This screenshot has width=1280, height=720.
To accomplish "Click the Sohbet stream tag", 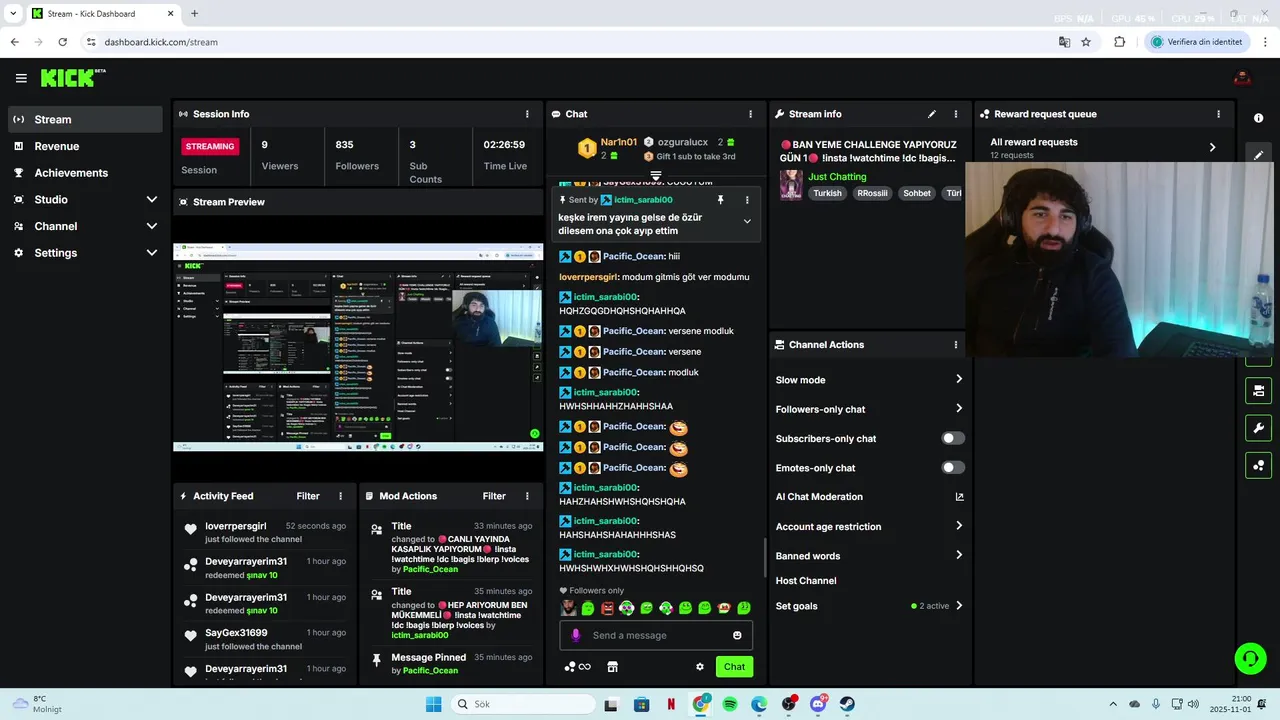I will click(917, 193).
